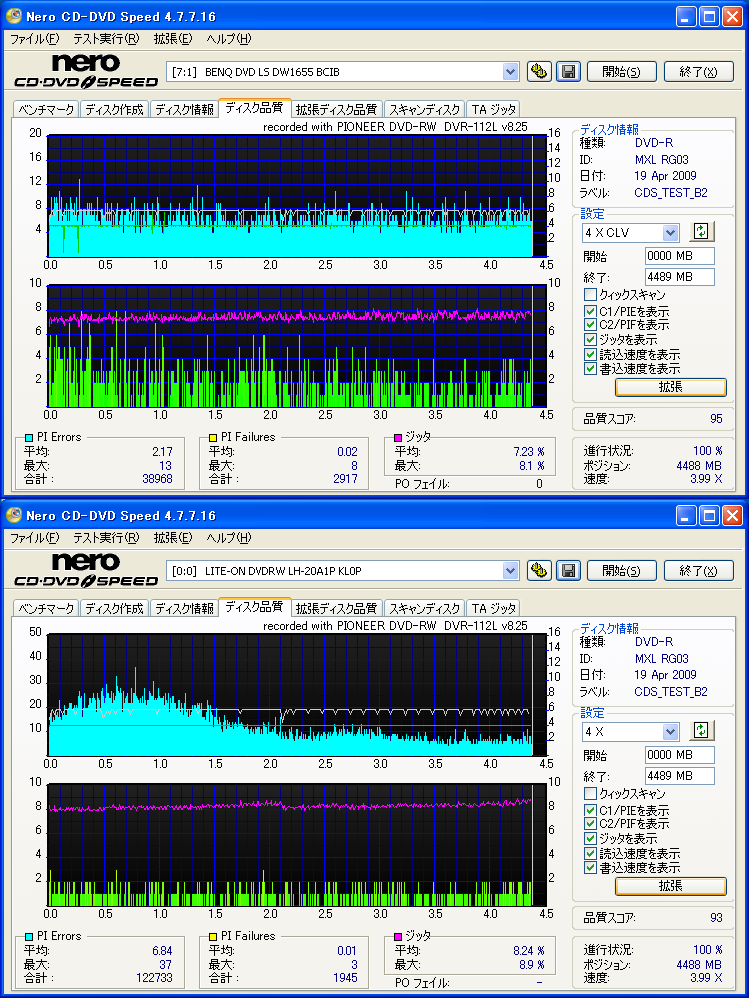
Task: Switch to ディスク作成 tab in BENQ window
Action: click(115, 109)
